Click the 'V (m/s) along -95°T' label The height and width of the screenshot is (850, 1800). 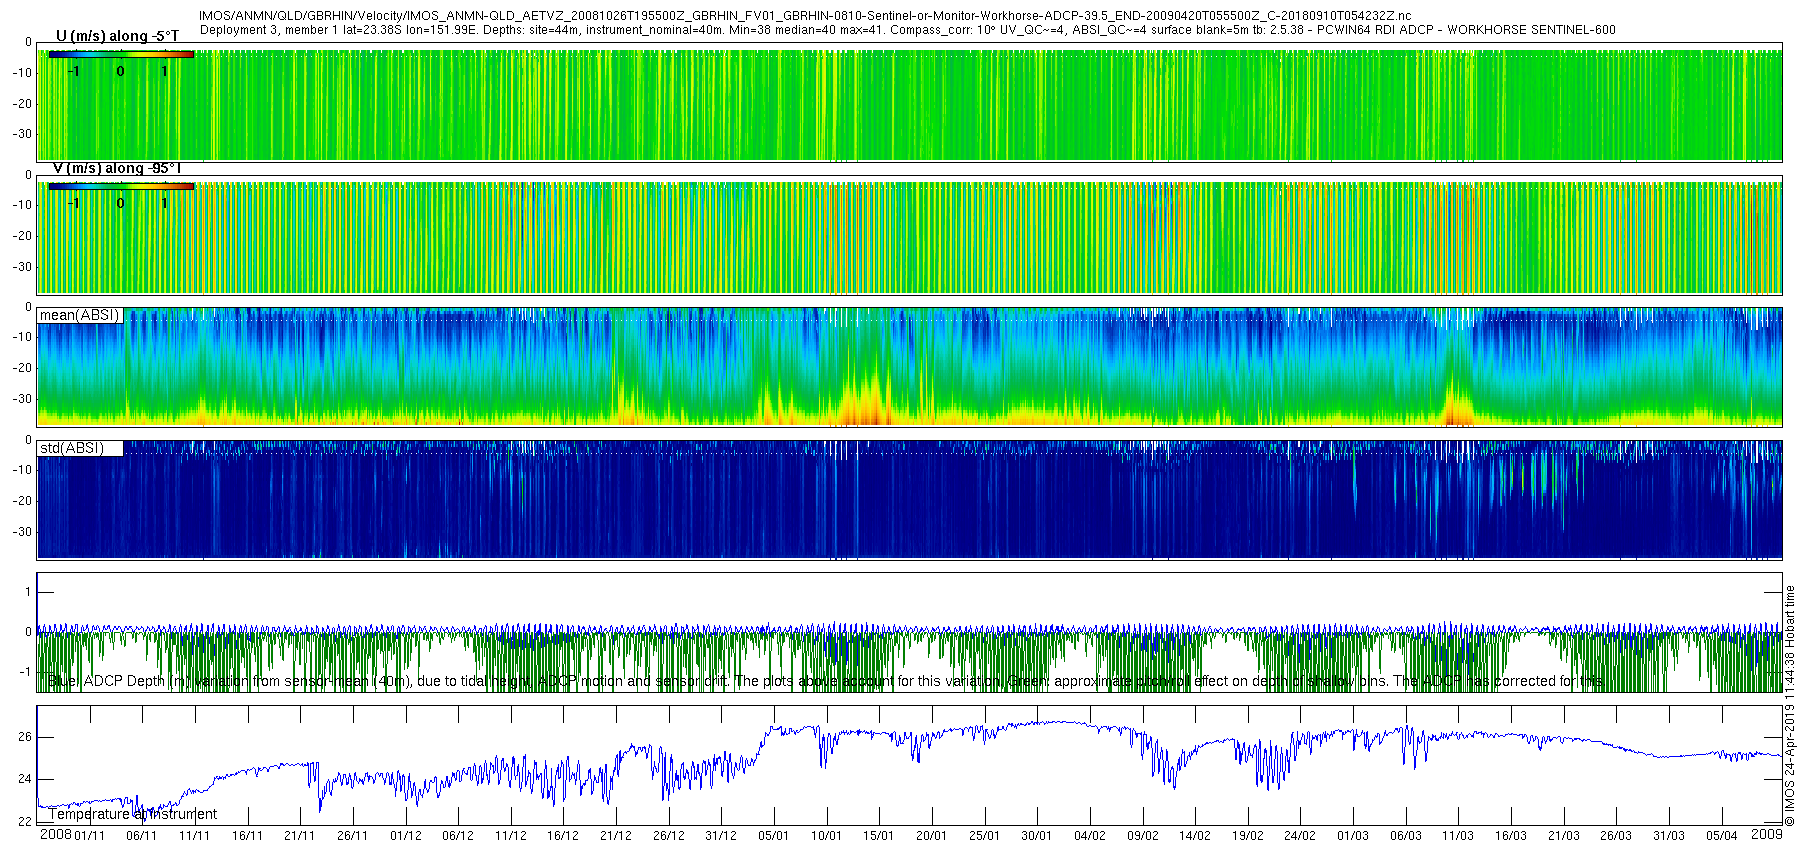[x=117, y=168]
